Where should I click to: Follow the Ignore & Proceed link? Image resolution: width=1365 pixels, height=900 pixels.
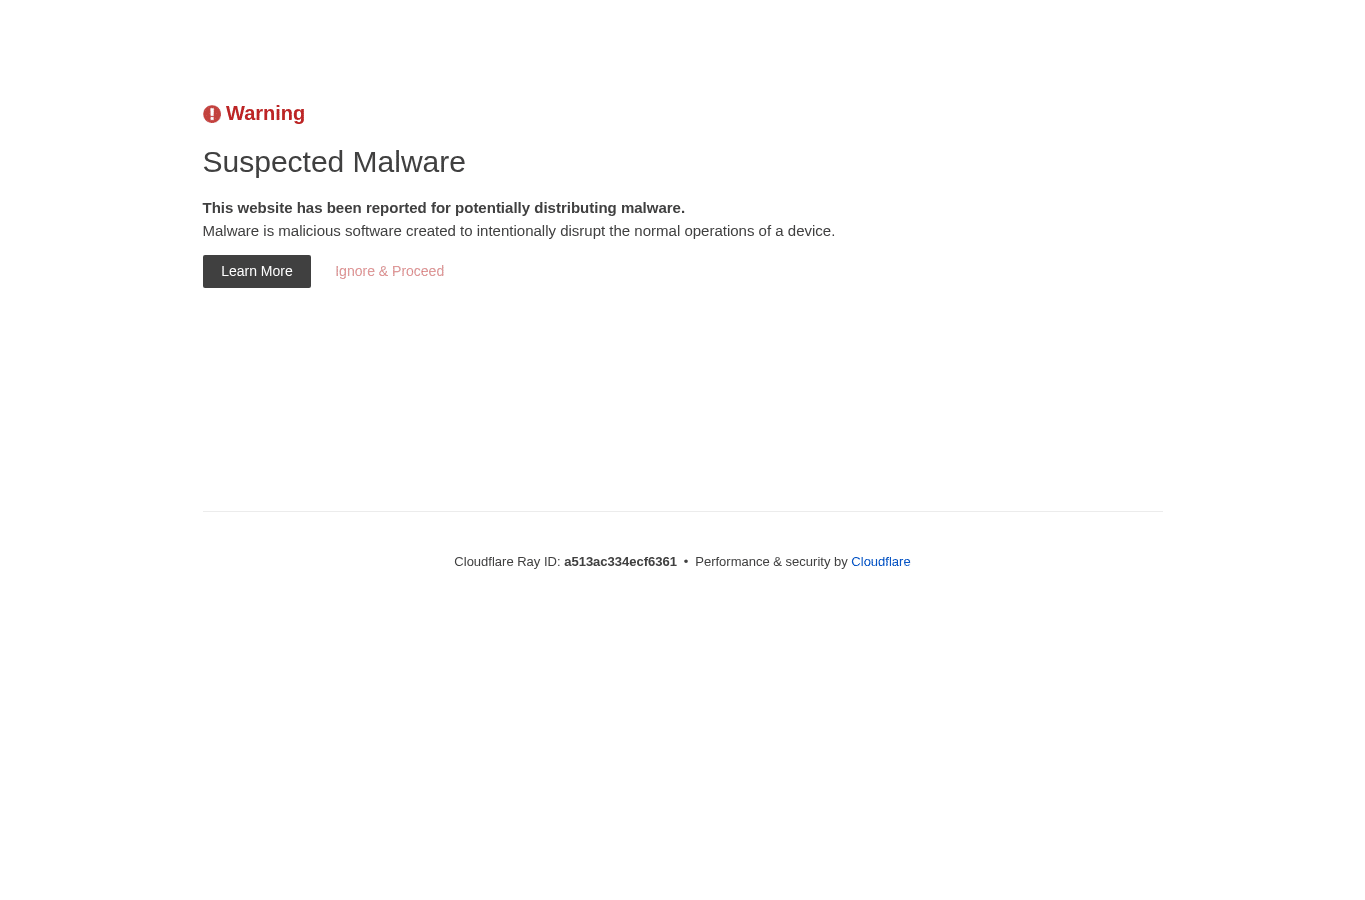pyautogui.click(x=389, y=271)
